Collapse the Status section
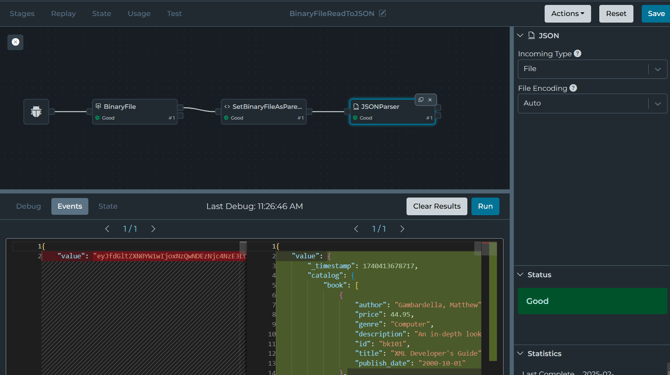Image resolution: width=670 pixels, height=375 pixels. [520, 275]
